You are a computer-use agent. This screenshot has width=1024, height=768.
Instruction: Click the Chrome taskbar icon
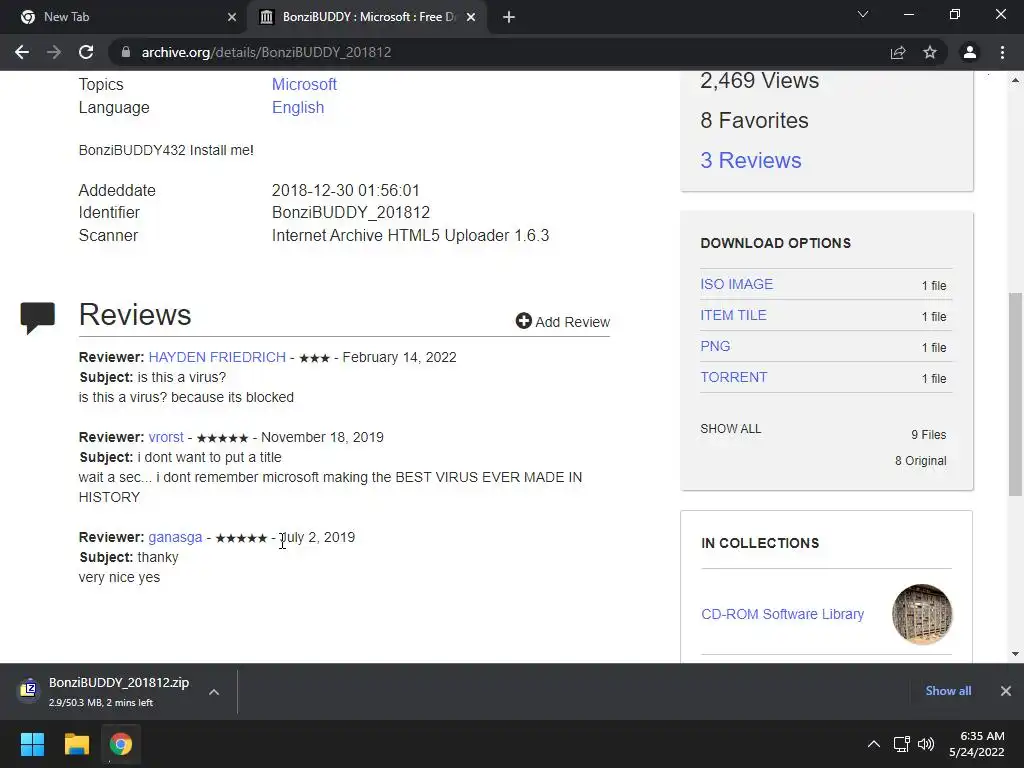pyautogui.click(x=120, y=744)
